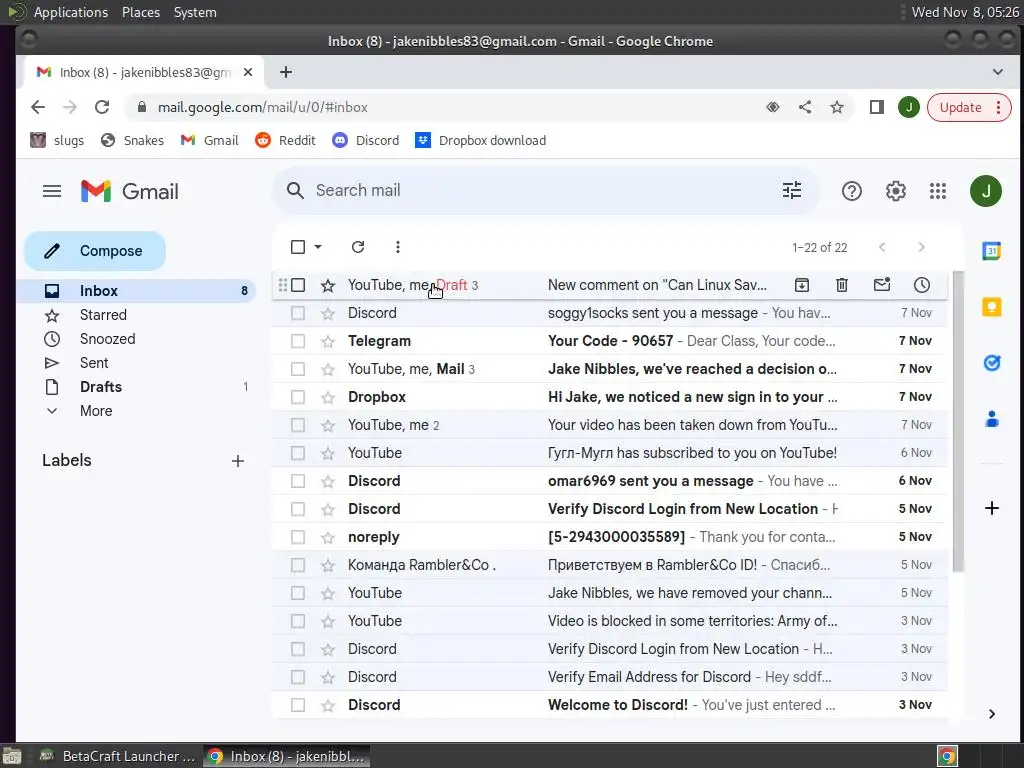
Task: Open a new Chrome tab
Action: (x=286, y=72)
